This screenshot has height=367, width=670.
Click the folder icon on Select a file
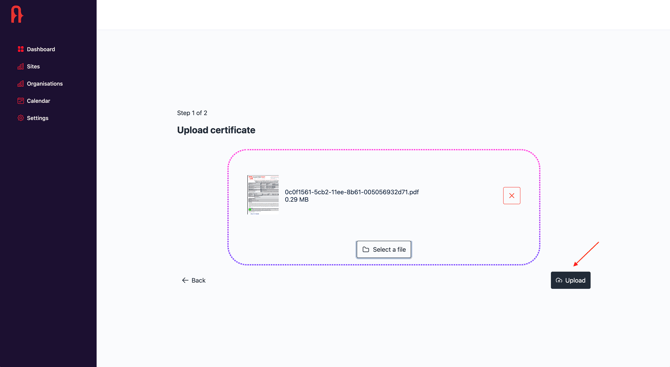(366, 250)
